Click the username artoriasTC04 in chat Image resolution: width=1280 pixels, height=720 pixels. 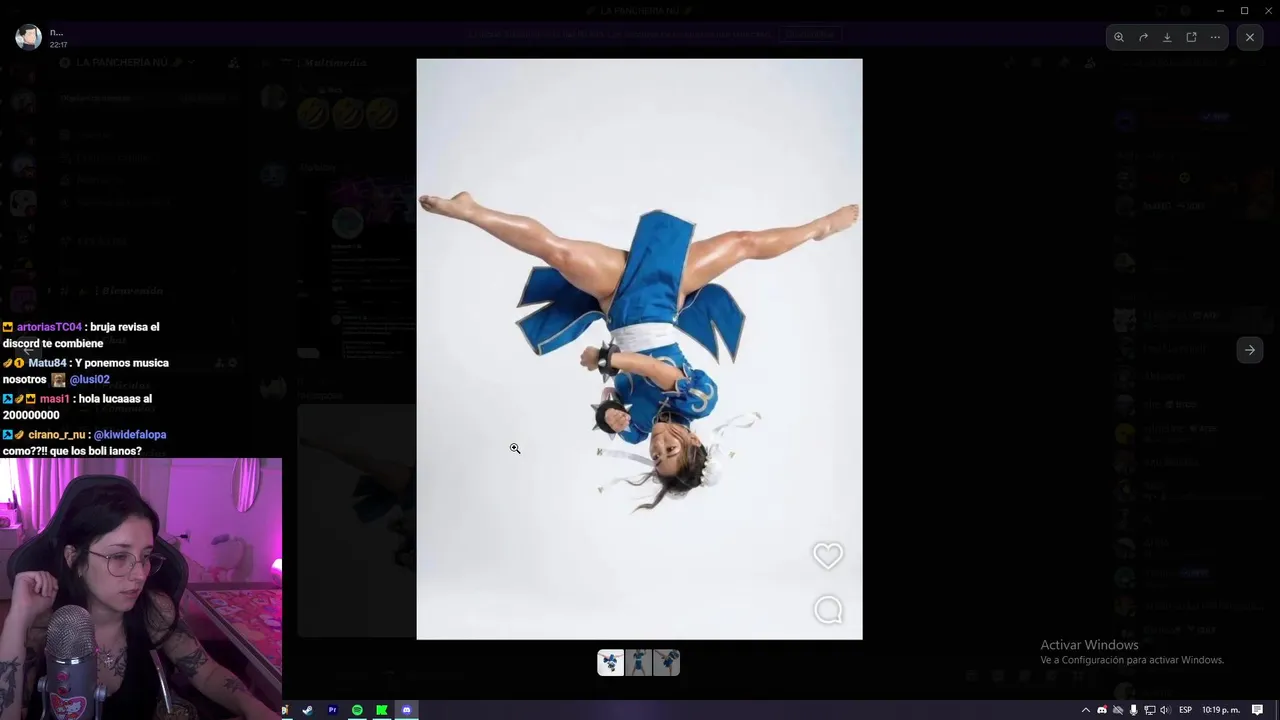click(49, 327)
